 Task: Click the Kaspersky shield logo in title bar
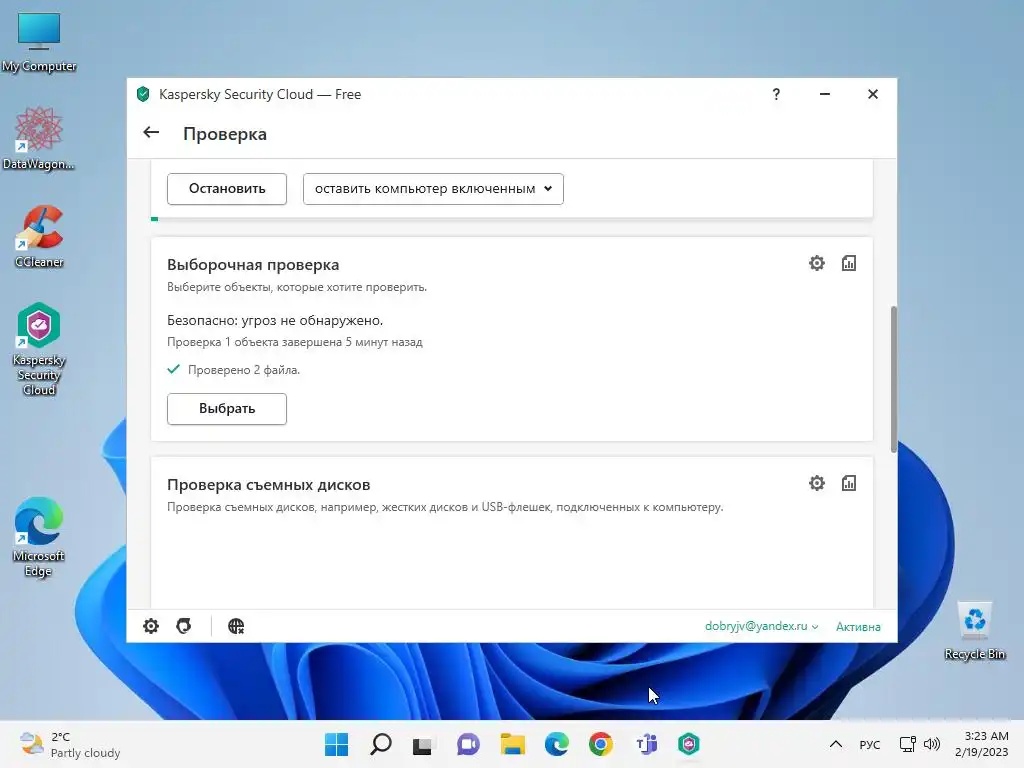coord(143,94)
